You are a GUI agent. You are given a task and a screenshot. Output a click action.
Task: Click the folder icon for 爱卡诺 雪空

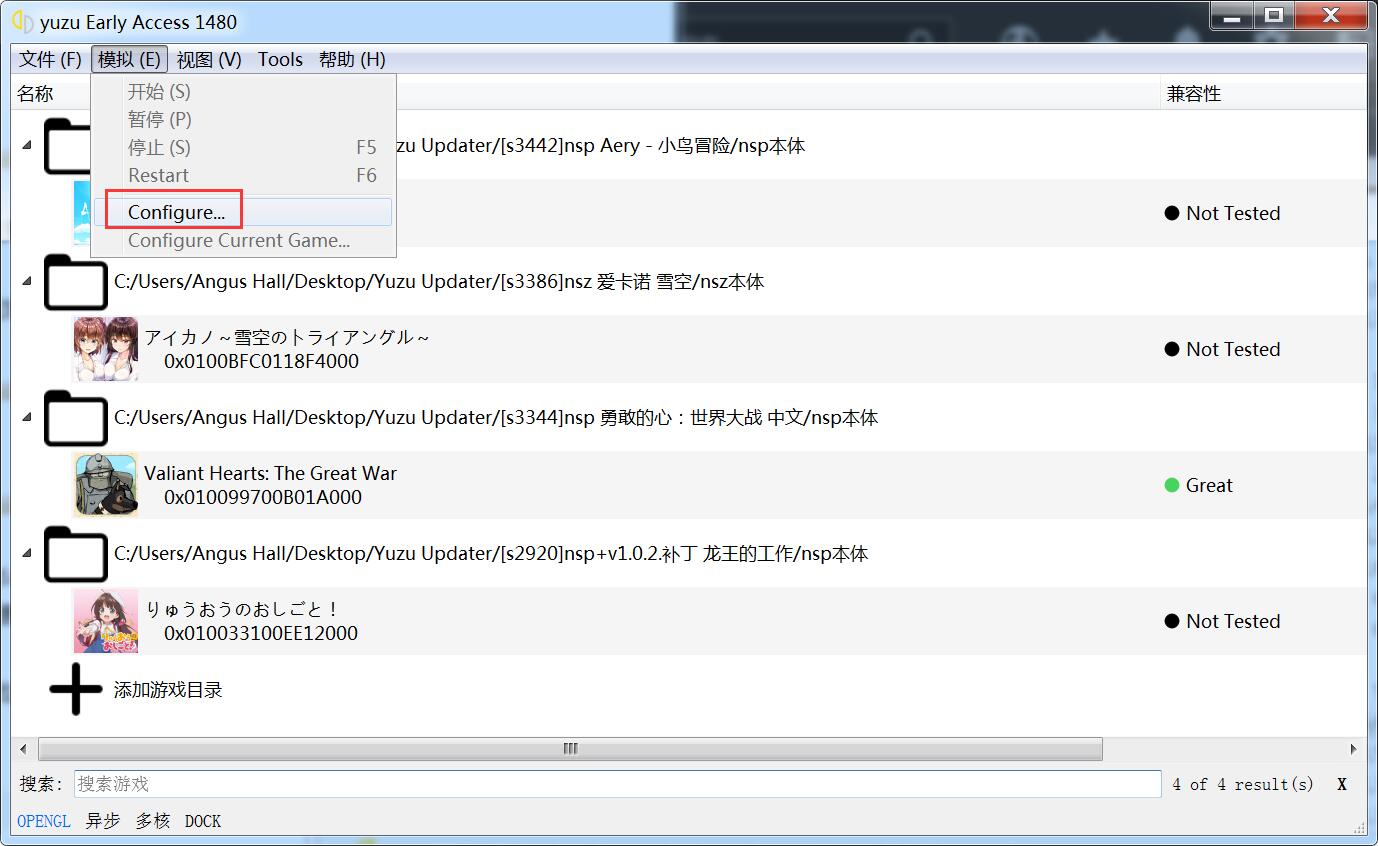click(76, 282)
